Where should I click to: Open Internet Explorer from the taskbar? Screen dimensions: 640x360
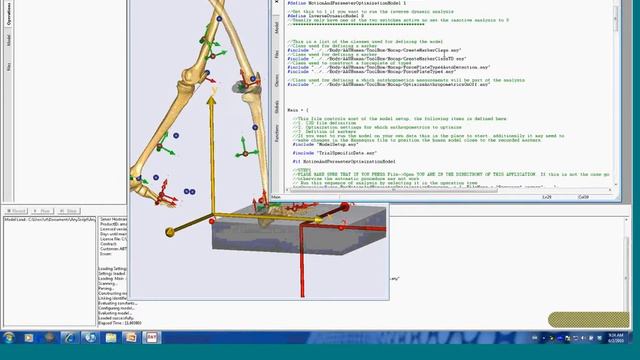tap(69, 338)
